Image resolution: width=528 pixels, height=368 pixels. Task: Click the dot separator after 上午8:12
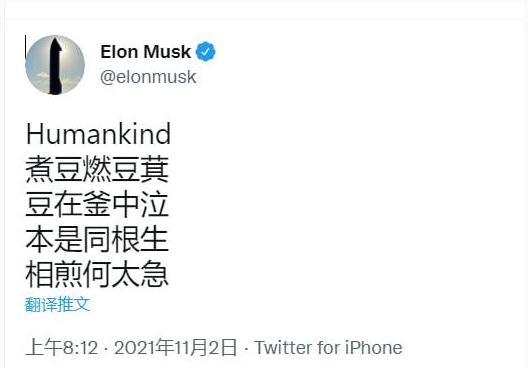[106, 349]
